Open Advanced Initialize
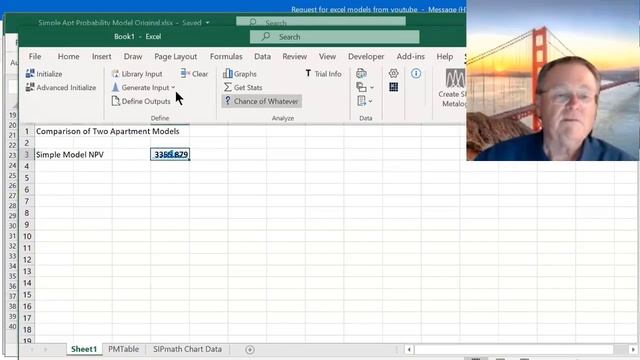This screenshot has height=360, width=640. tap(60, 87)
